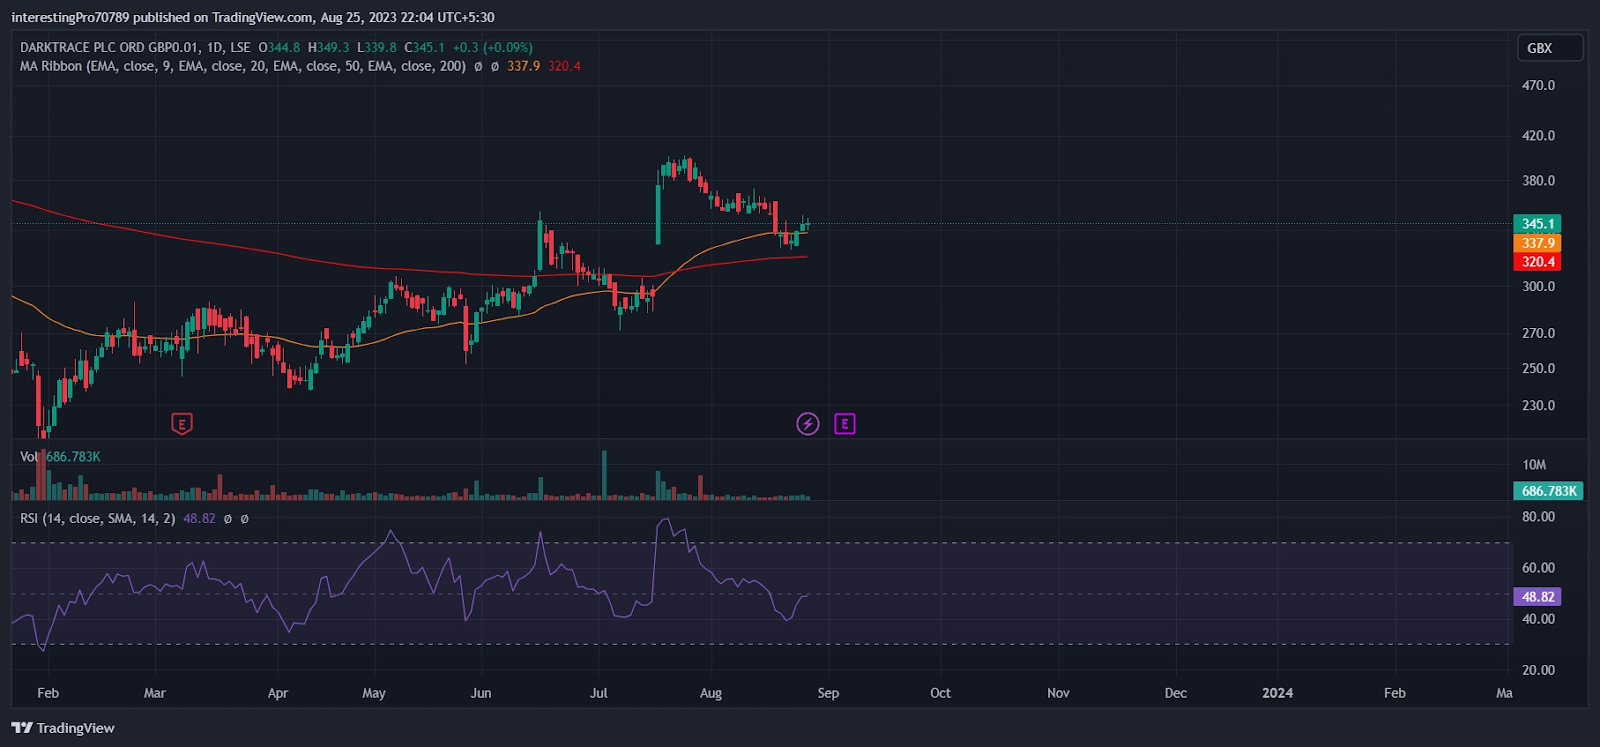Click the purple 48.82 RSI value label
1600x747 pixels.
coord(1538,597)
